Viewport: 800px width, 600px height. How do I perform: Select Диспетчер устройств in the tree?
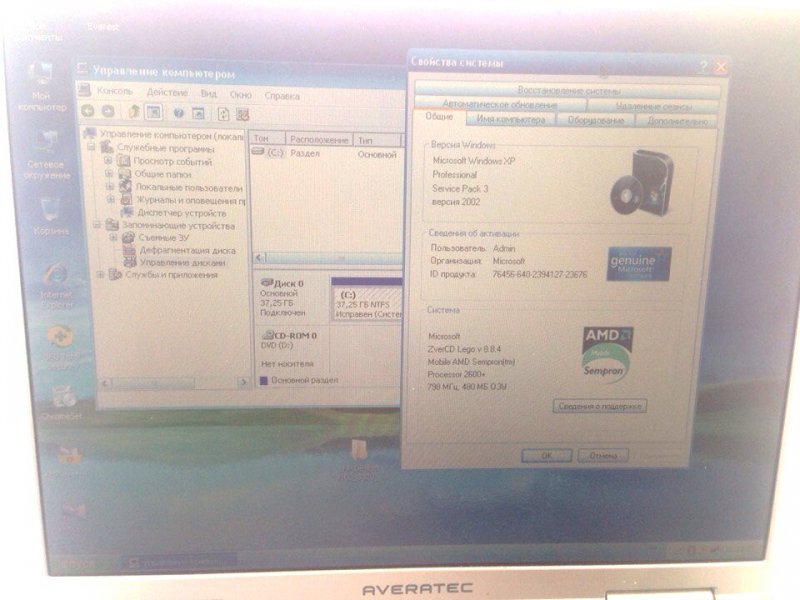point(181,212)
